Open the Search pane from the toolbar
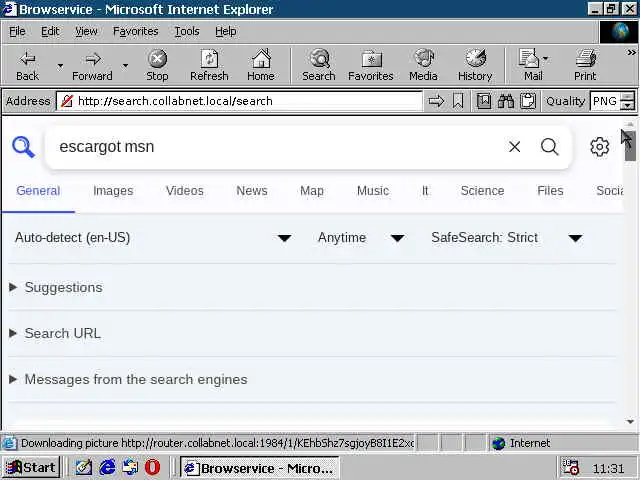 319,66
